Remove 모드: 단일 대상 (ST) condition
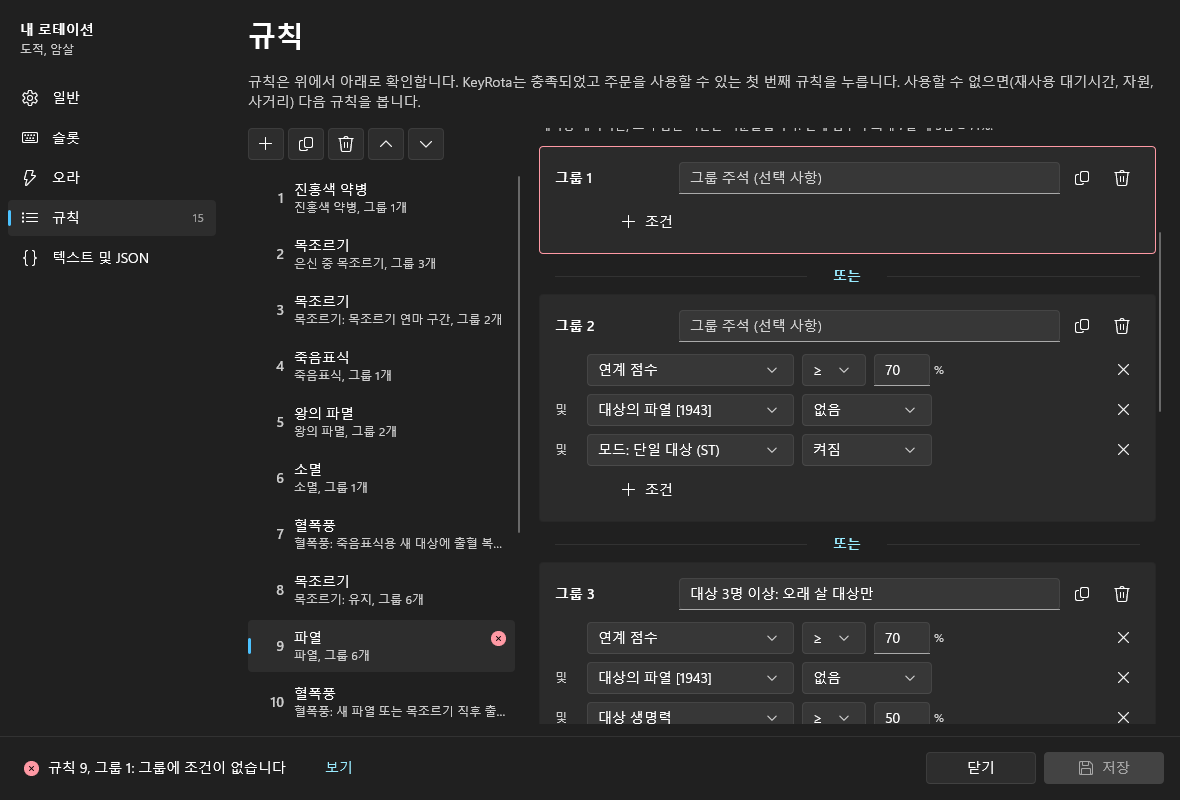1180x800 pixels. click(x=1123, y=449)
